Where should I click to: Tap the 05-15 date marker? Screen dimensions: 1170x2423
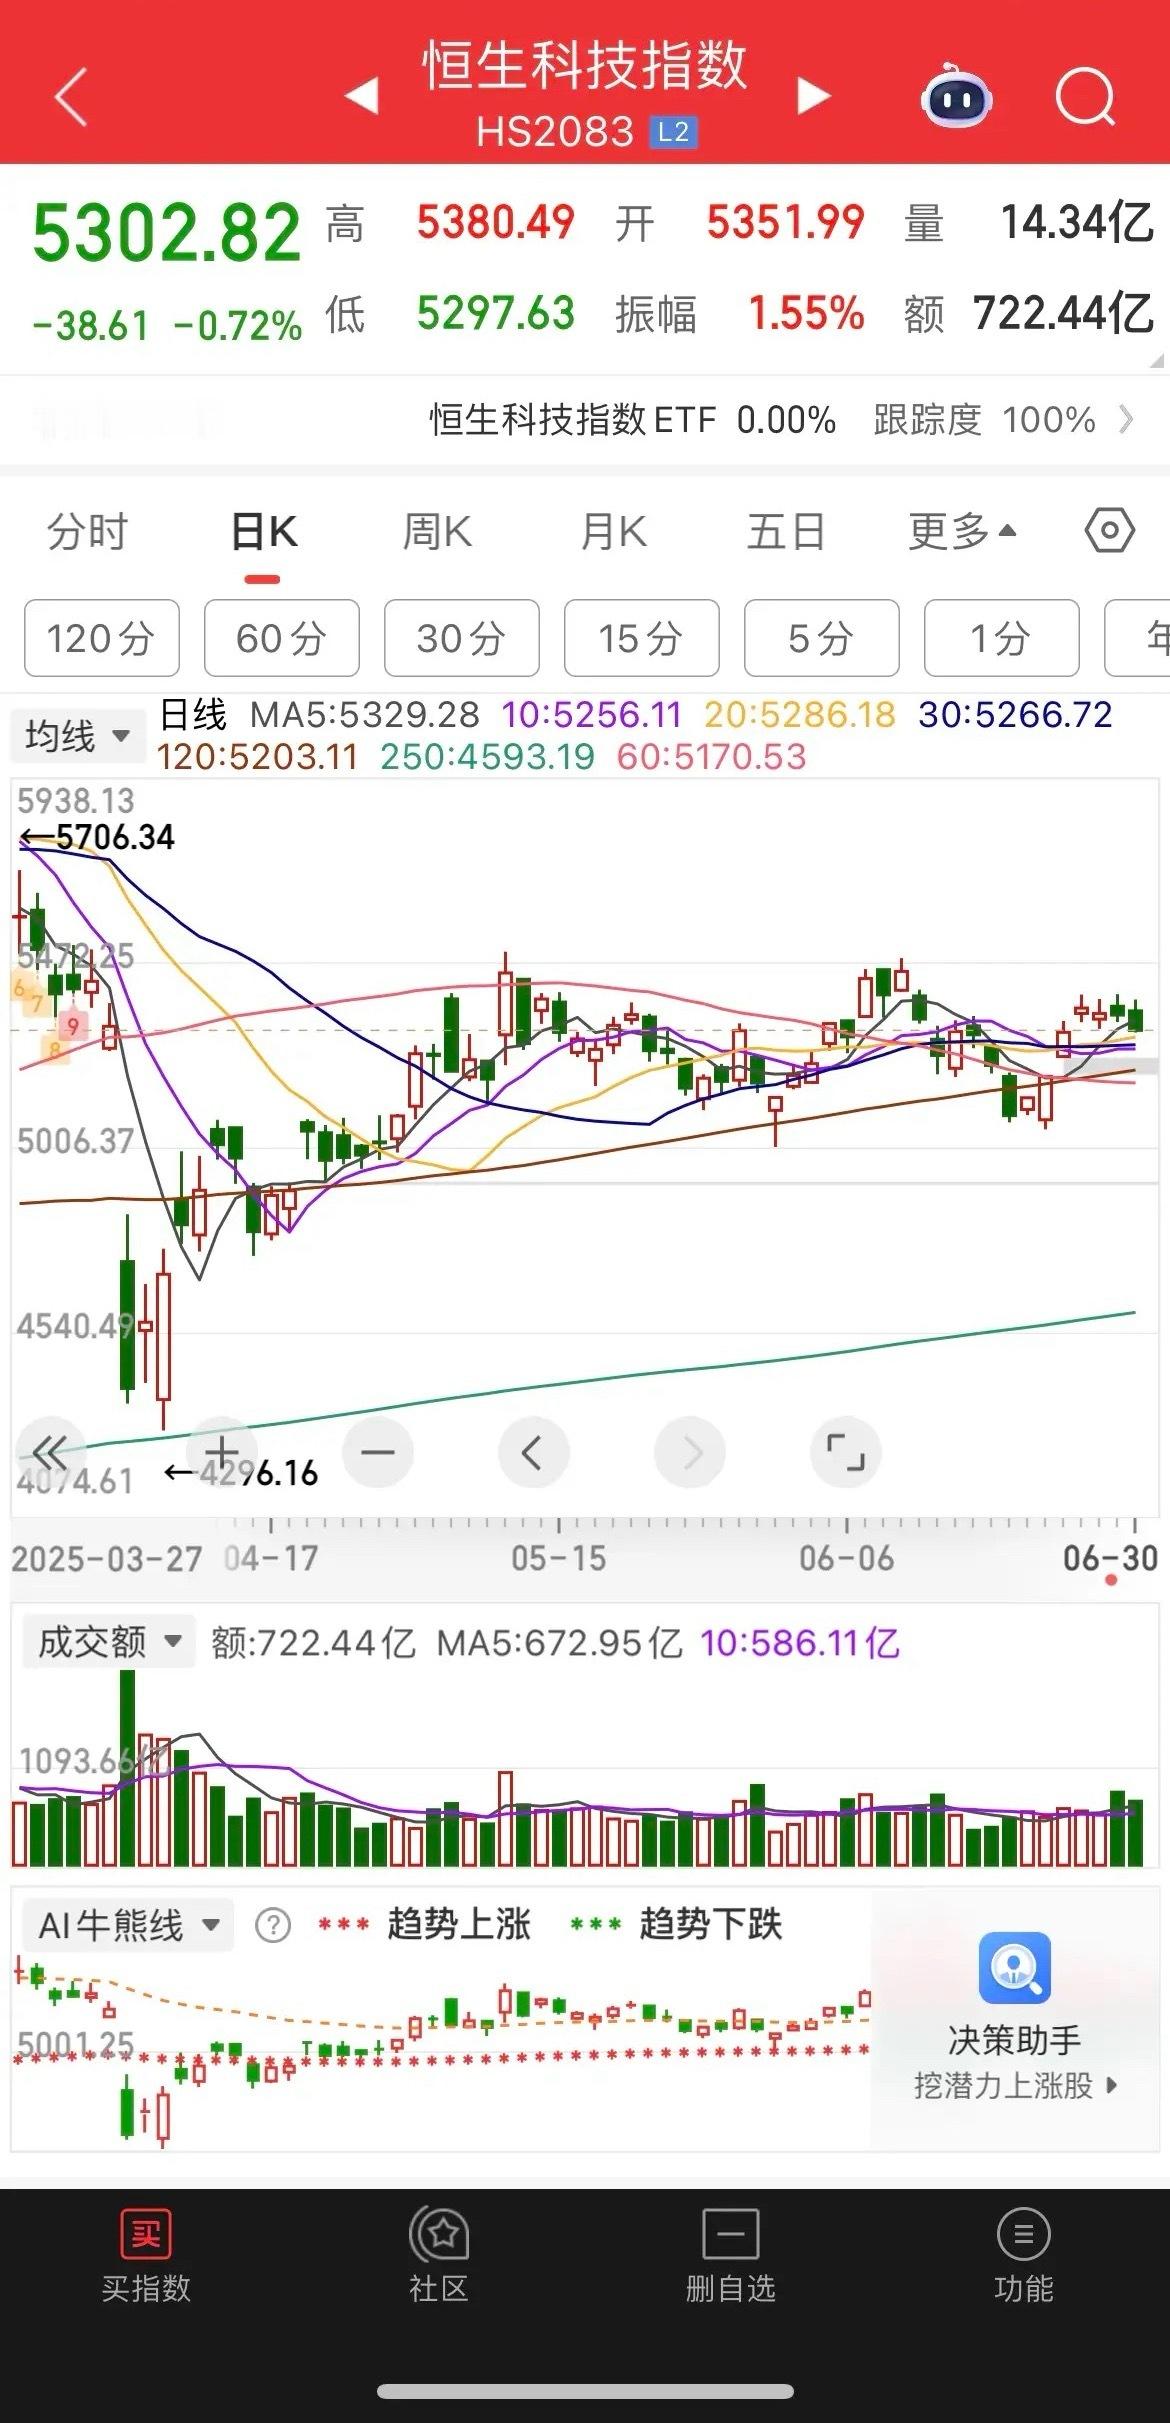click(x=558, y=1558)
